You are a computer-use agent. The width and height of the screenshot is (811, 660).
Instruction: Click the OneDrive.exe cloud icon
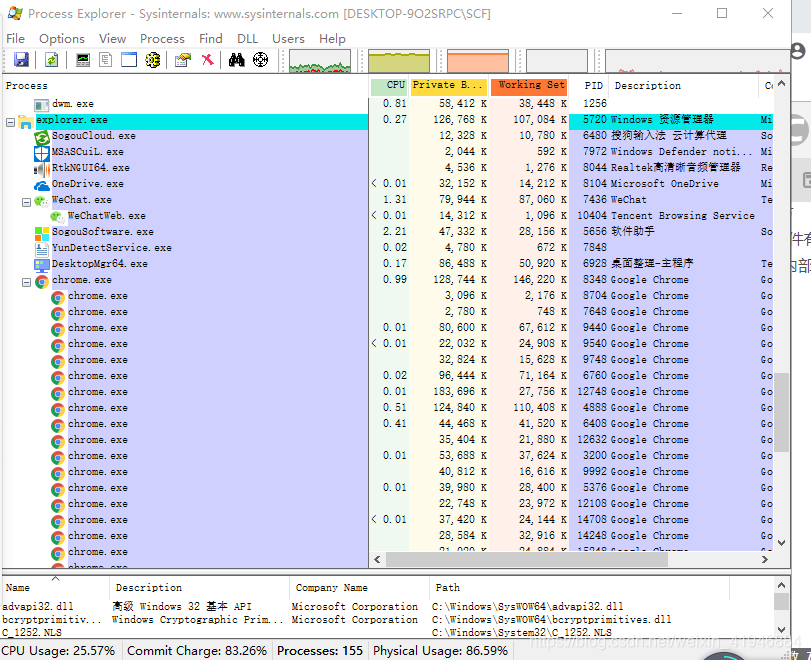[41, 185]
